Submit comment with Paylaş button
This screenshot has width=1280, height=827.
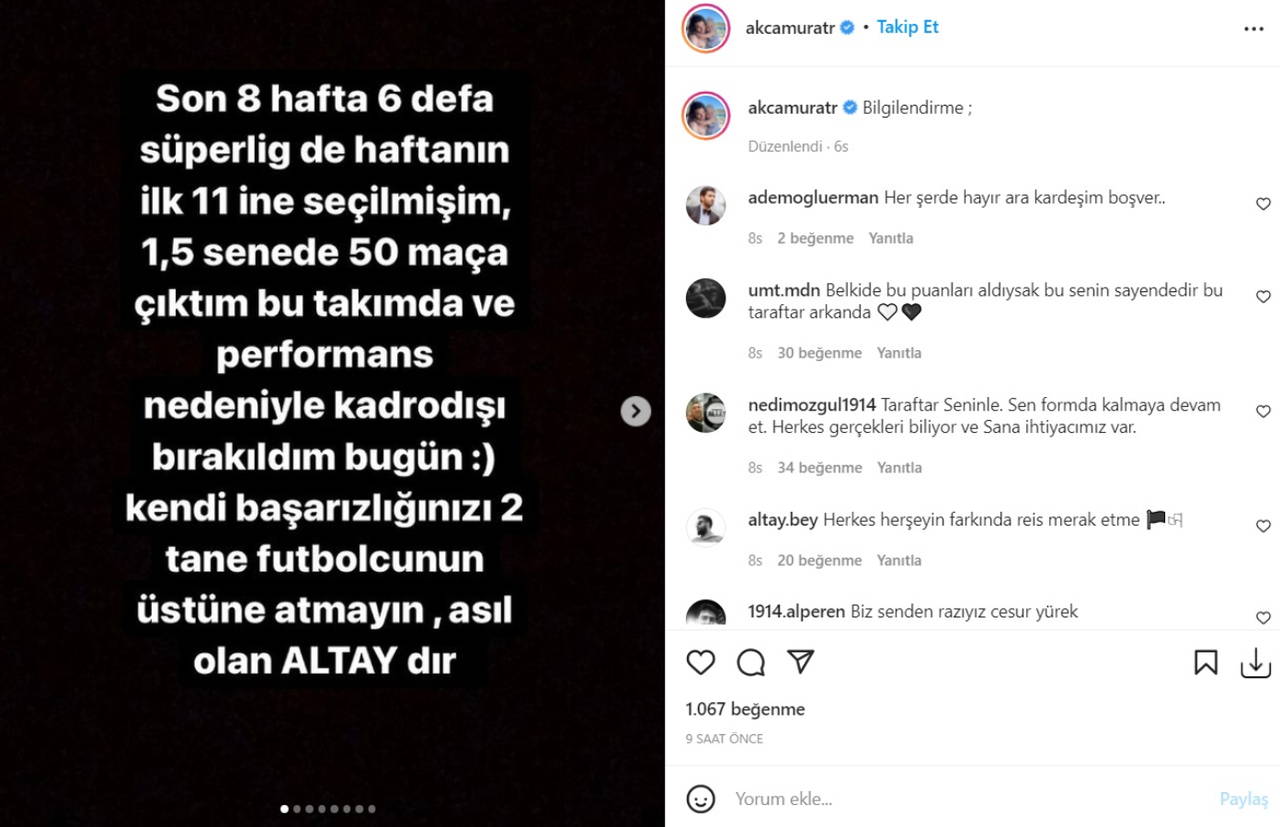click(1244, 799)
